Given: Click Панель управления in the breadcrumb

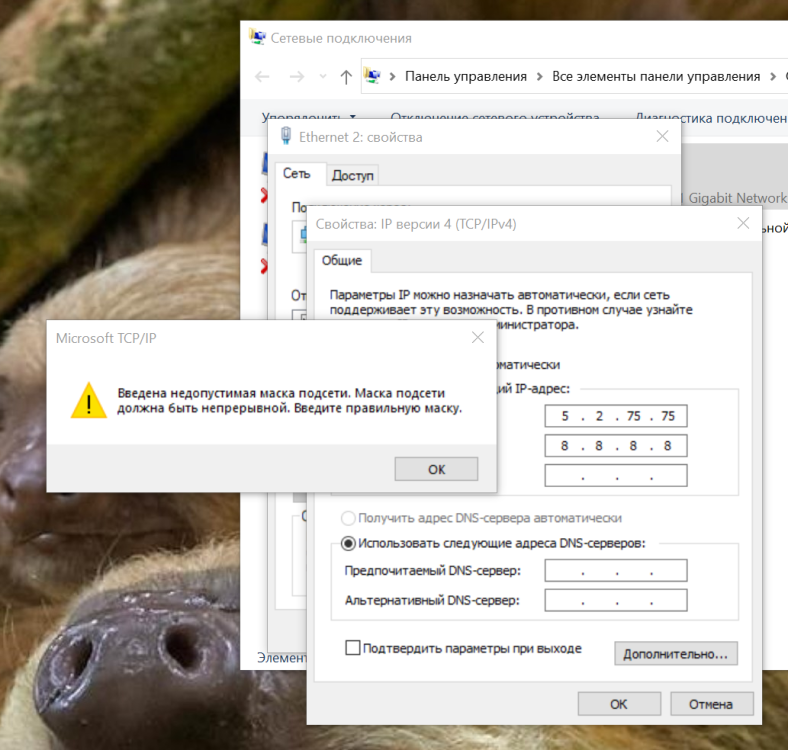Looking at the screenshot, I should [x=466, y=76].
